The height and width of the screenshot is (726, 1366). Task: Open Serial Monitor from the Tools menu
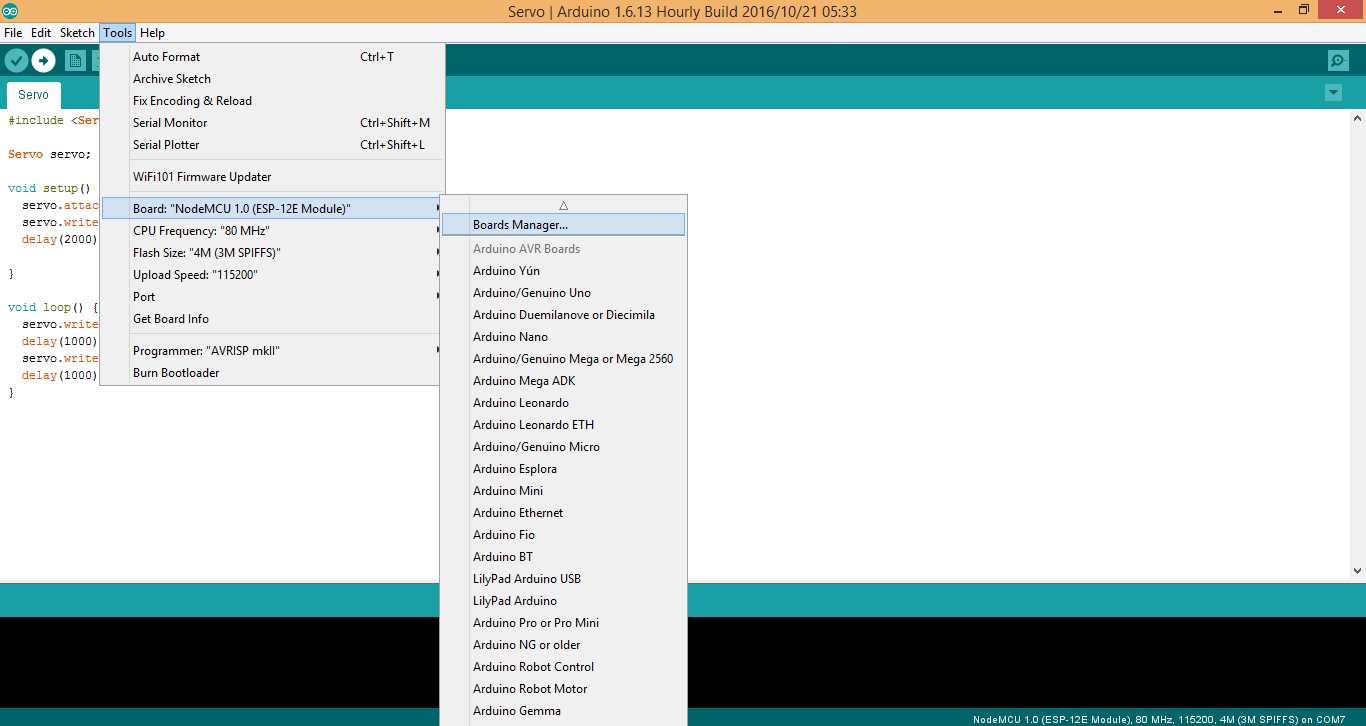point(272,123)
